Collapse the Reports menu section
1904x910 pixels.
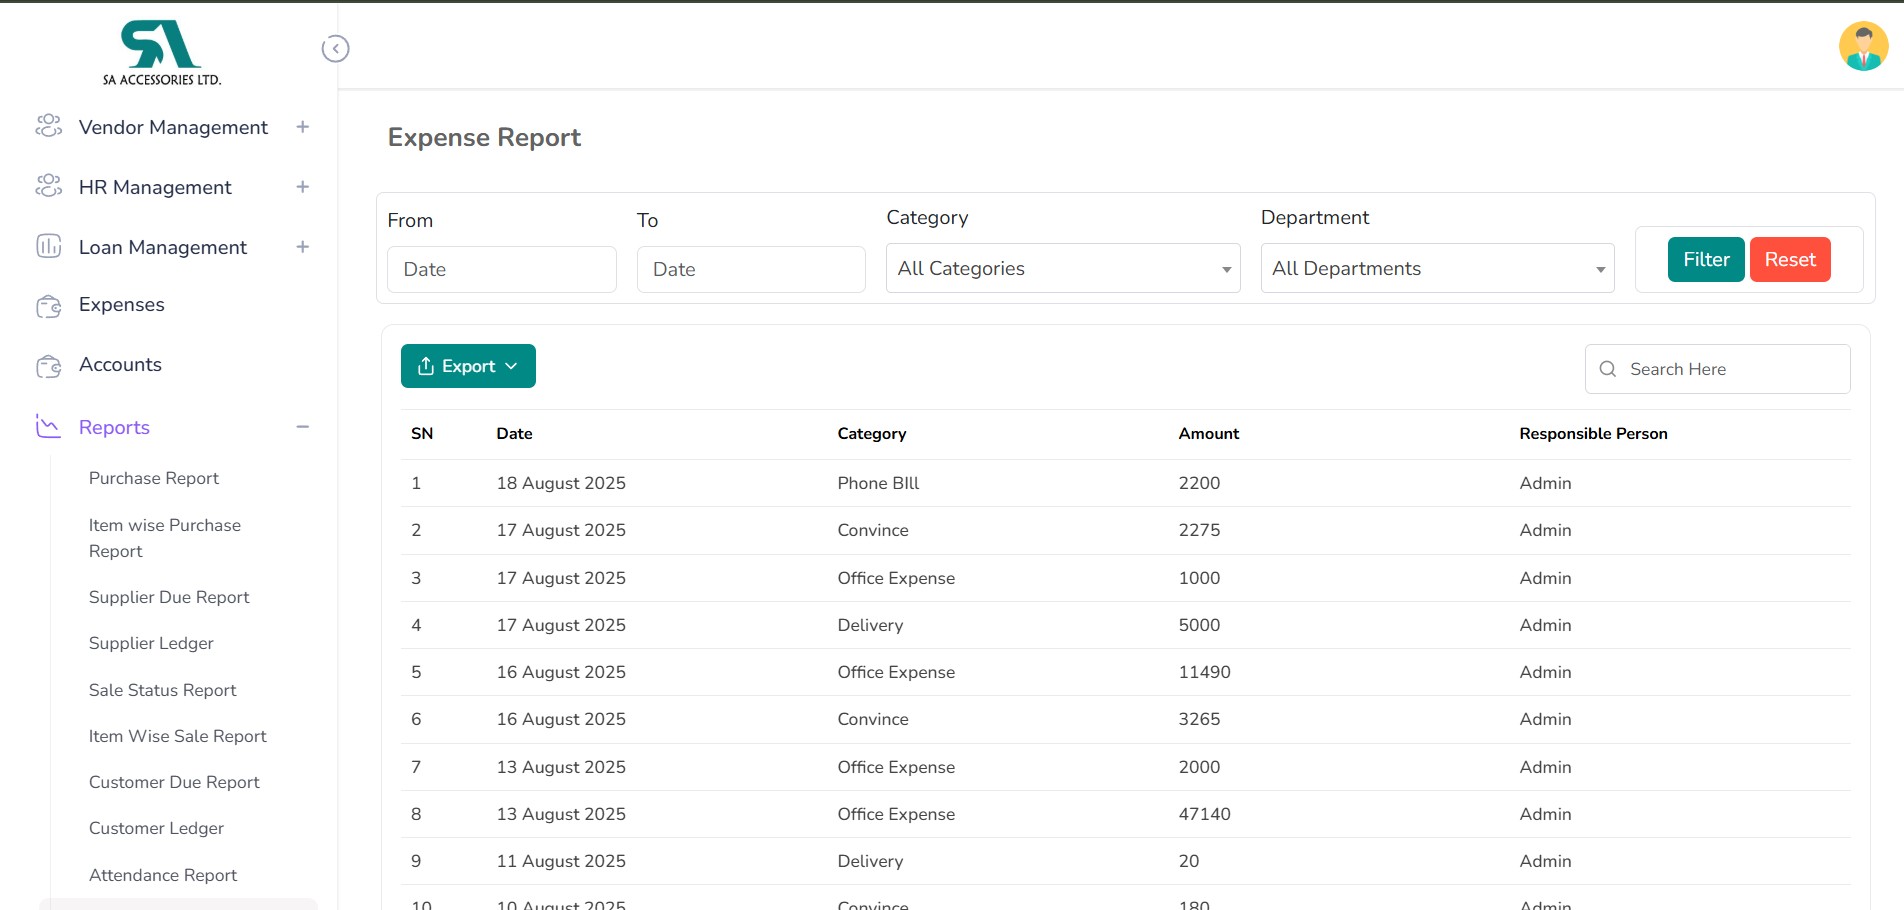(302, 427)
